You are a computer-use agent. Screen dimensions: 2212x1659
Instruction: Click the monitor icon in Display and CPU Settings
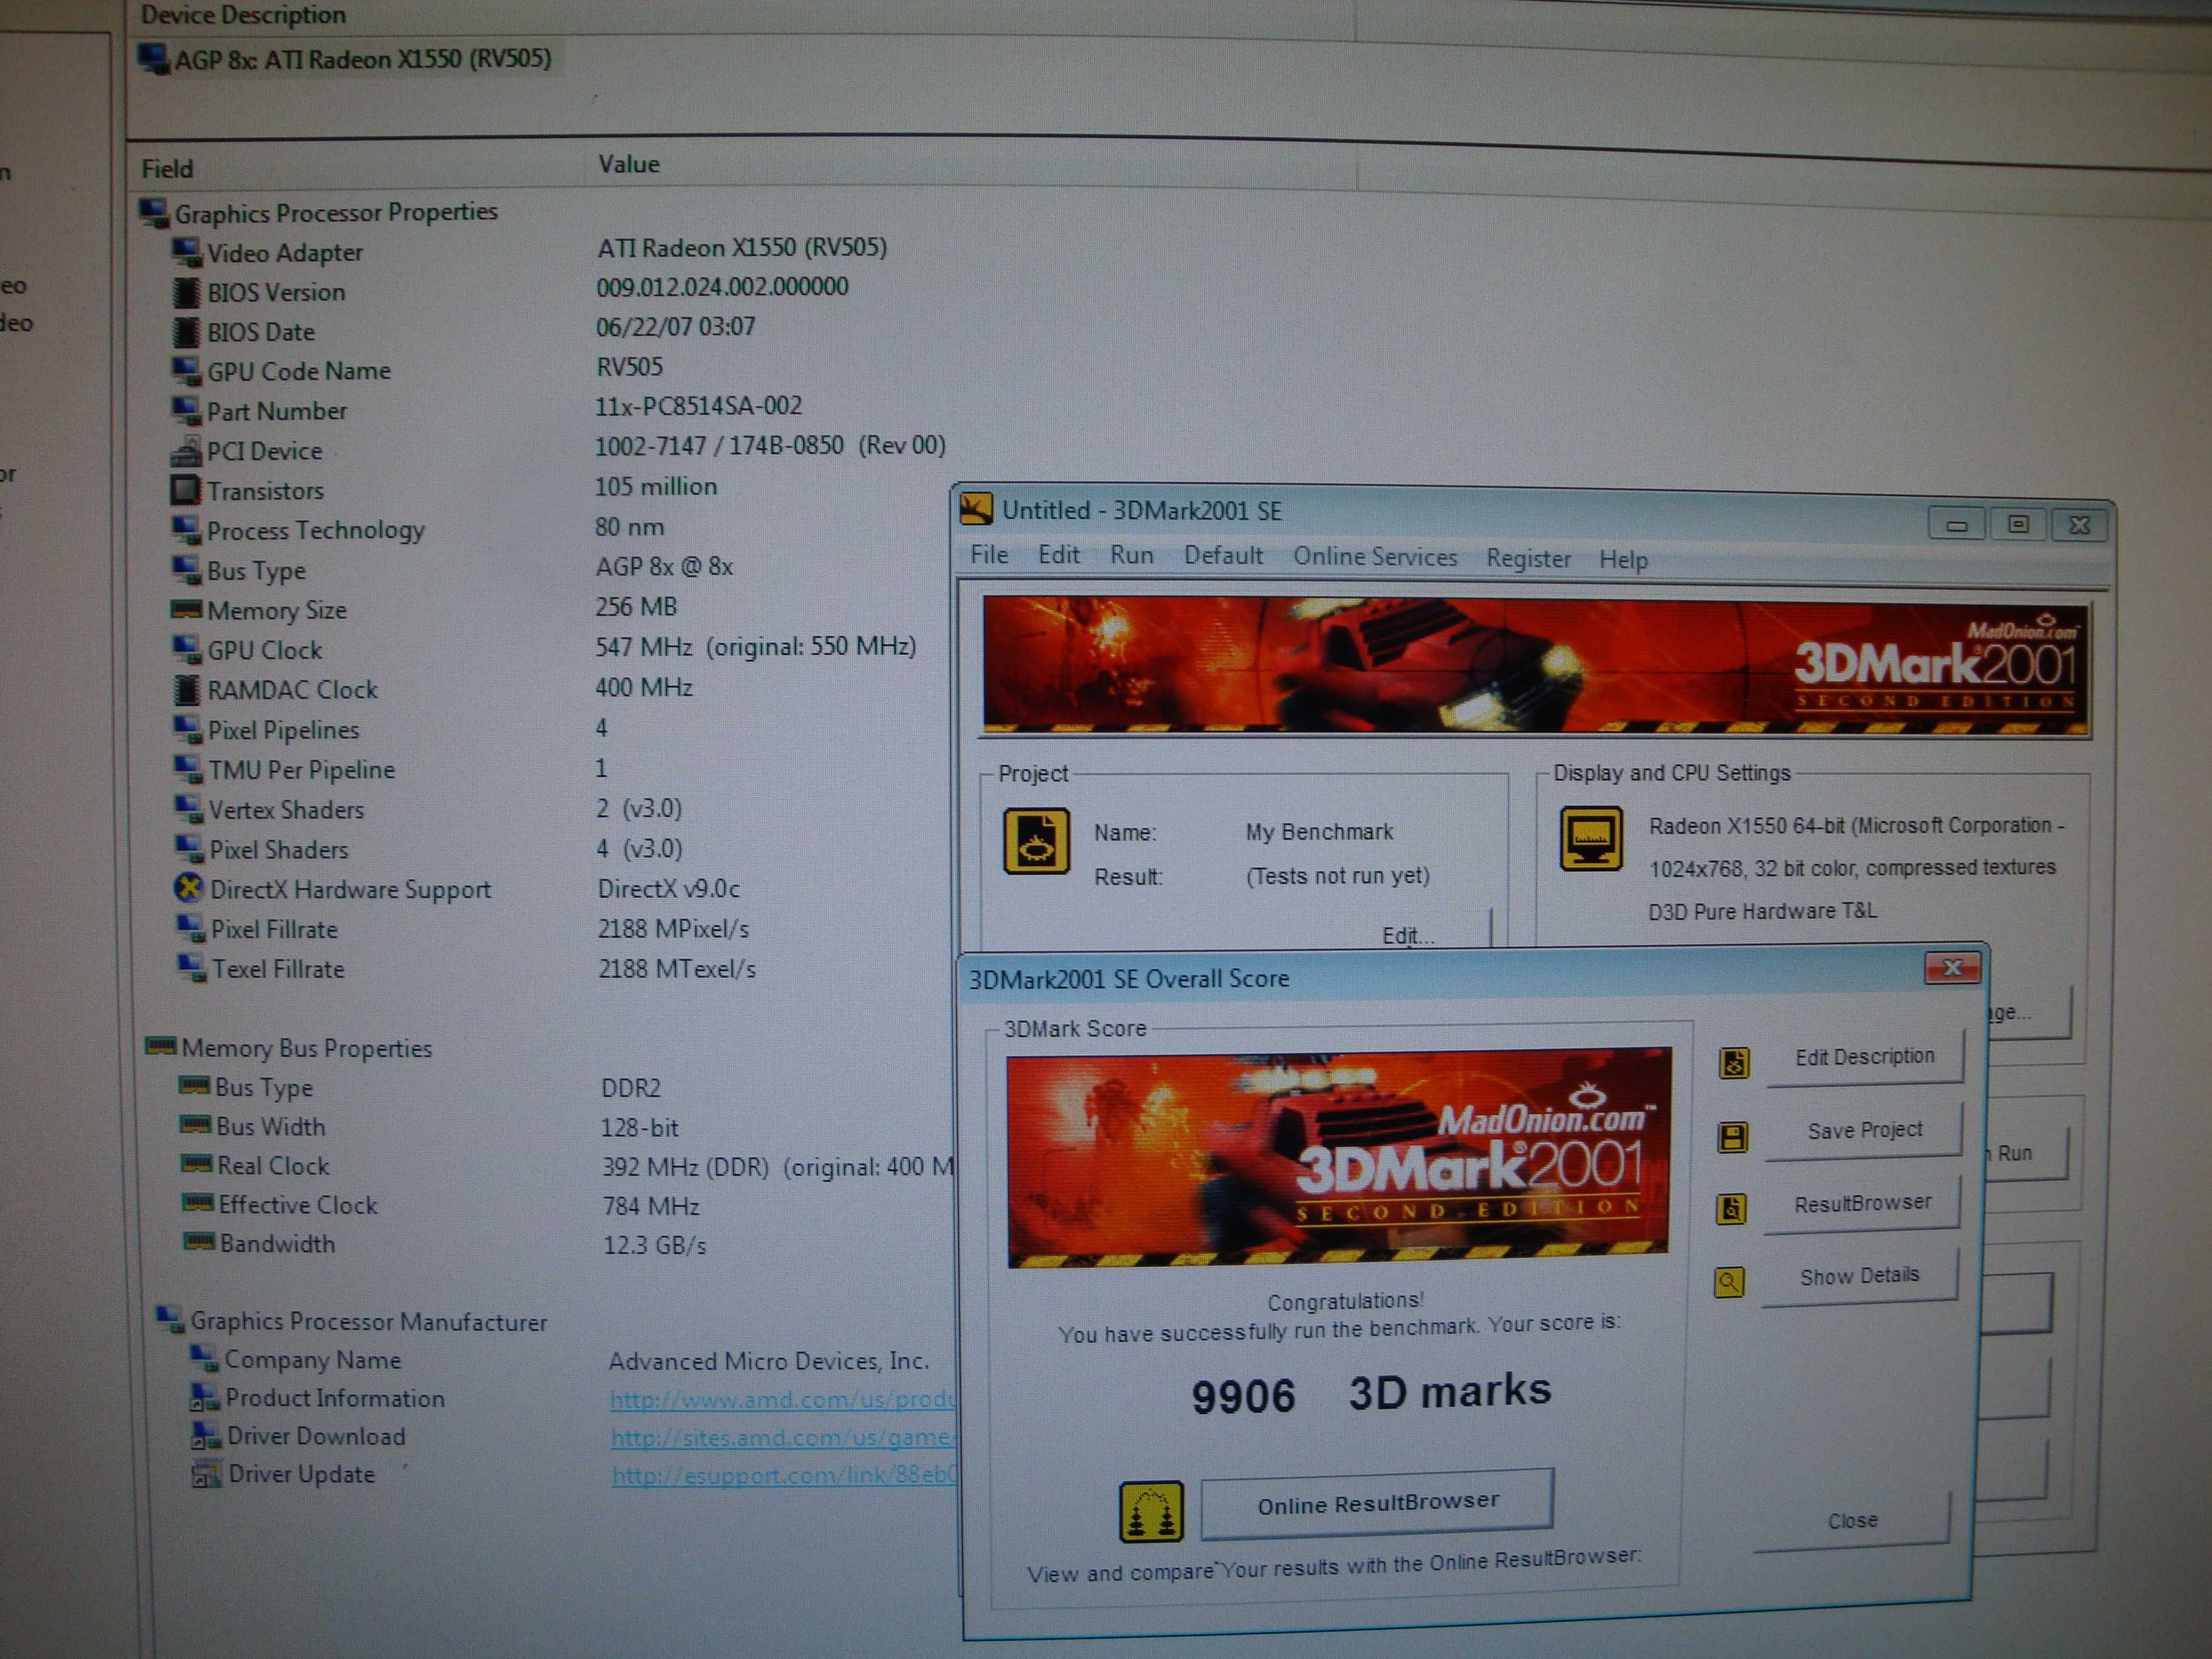[x=1591, y=838]
